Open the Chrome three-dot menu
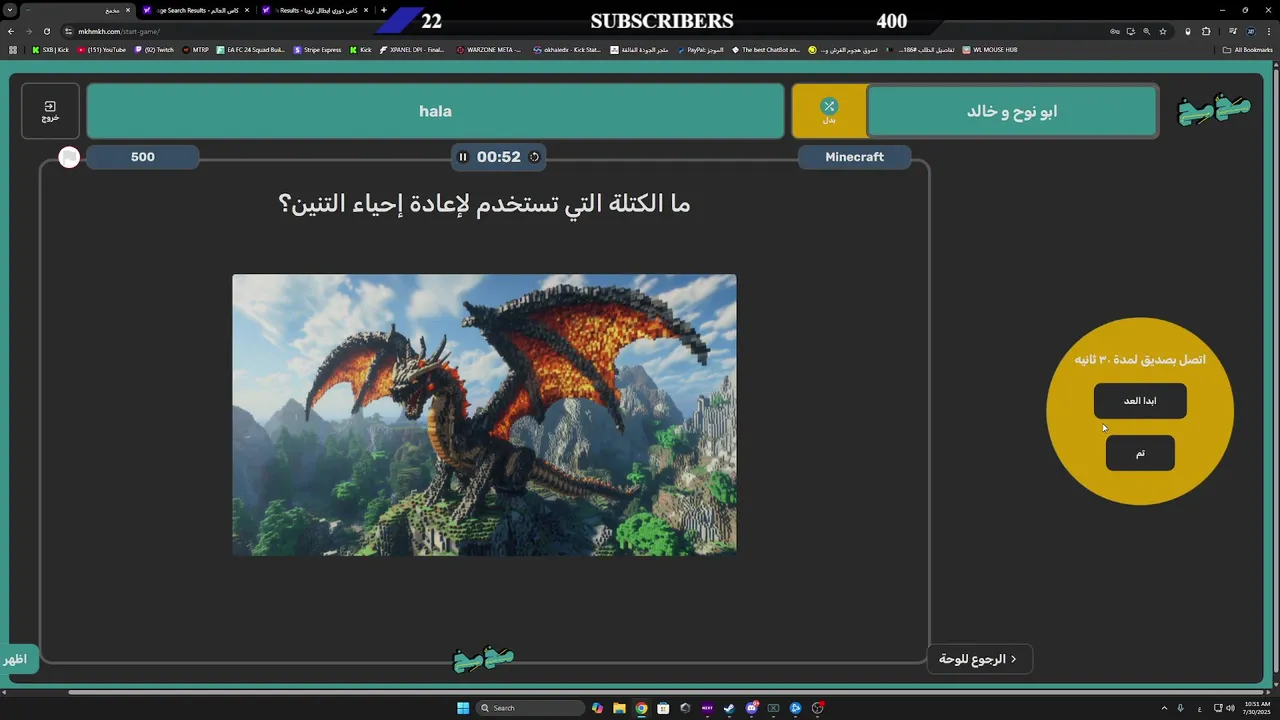 click(1268, 31)
